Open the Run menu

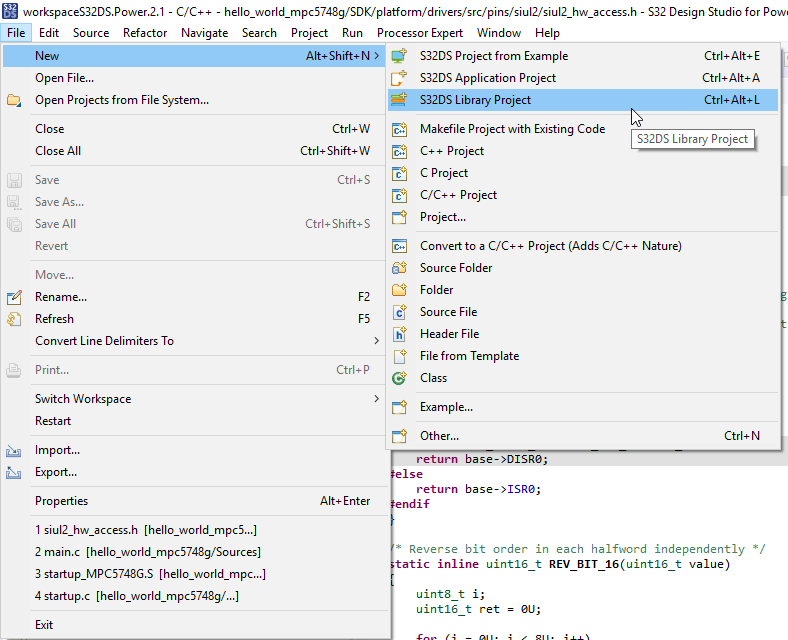tap(352, 33)
